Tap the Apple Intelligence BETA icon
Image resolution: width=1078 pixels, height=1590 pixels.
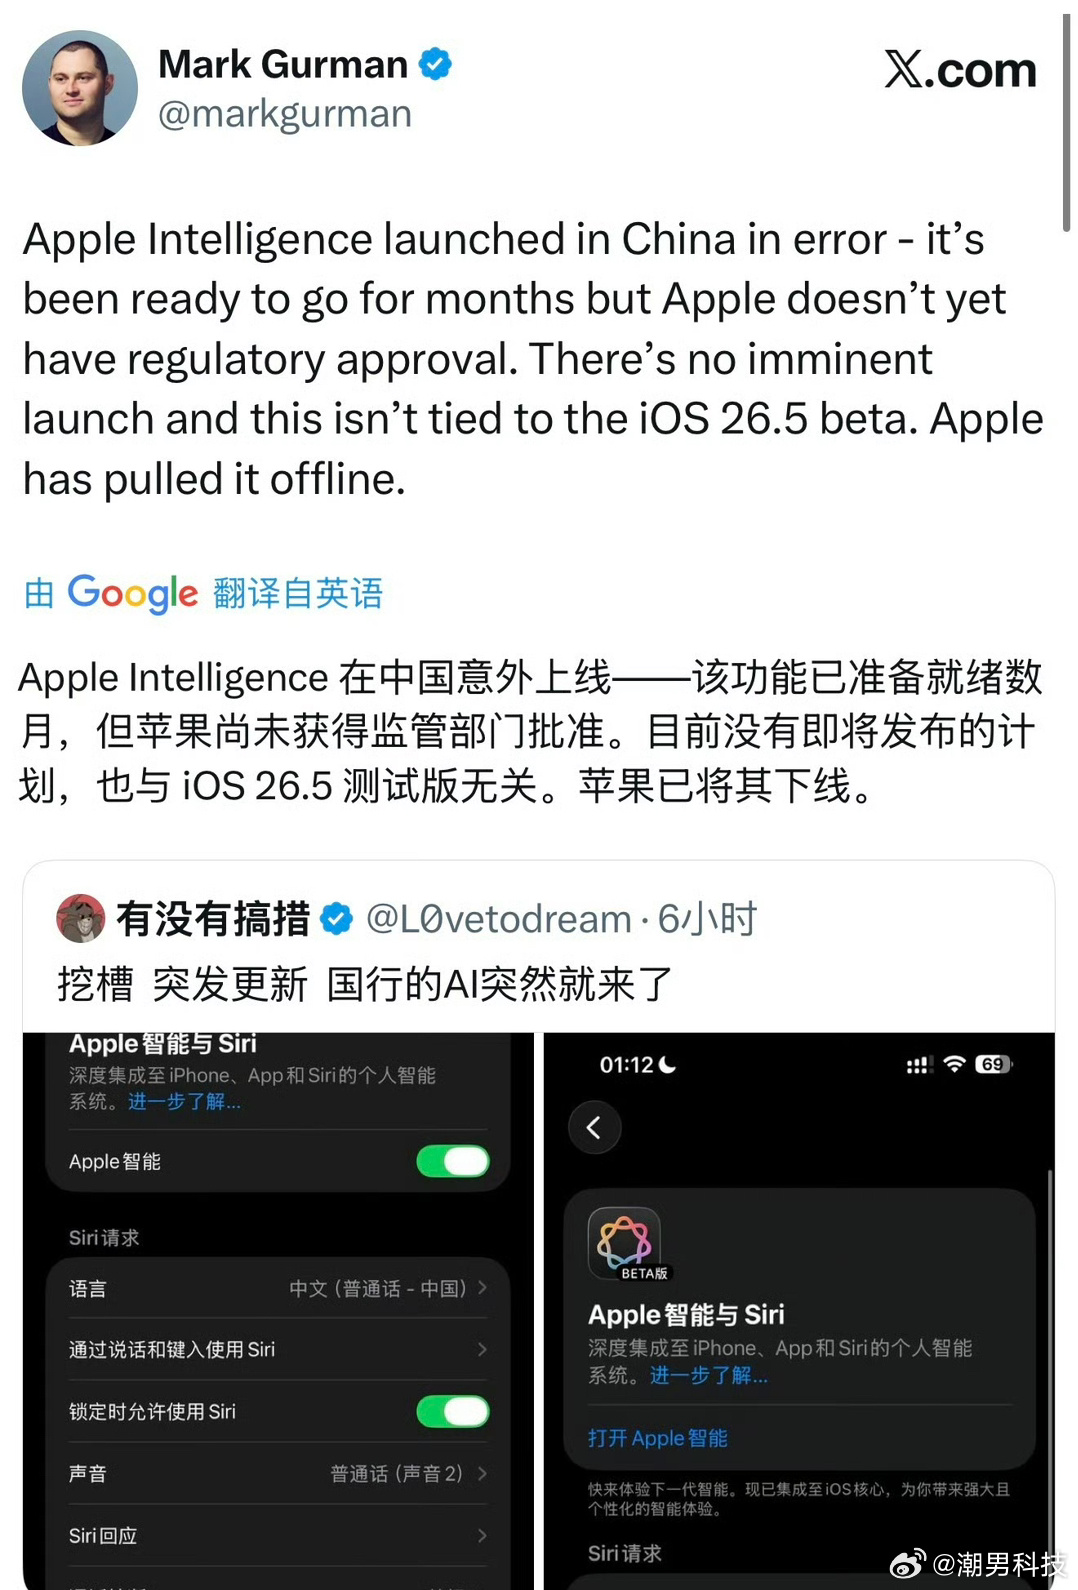pyautogui.click(x=625, y=1243)
